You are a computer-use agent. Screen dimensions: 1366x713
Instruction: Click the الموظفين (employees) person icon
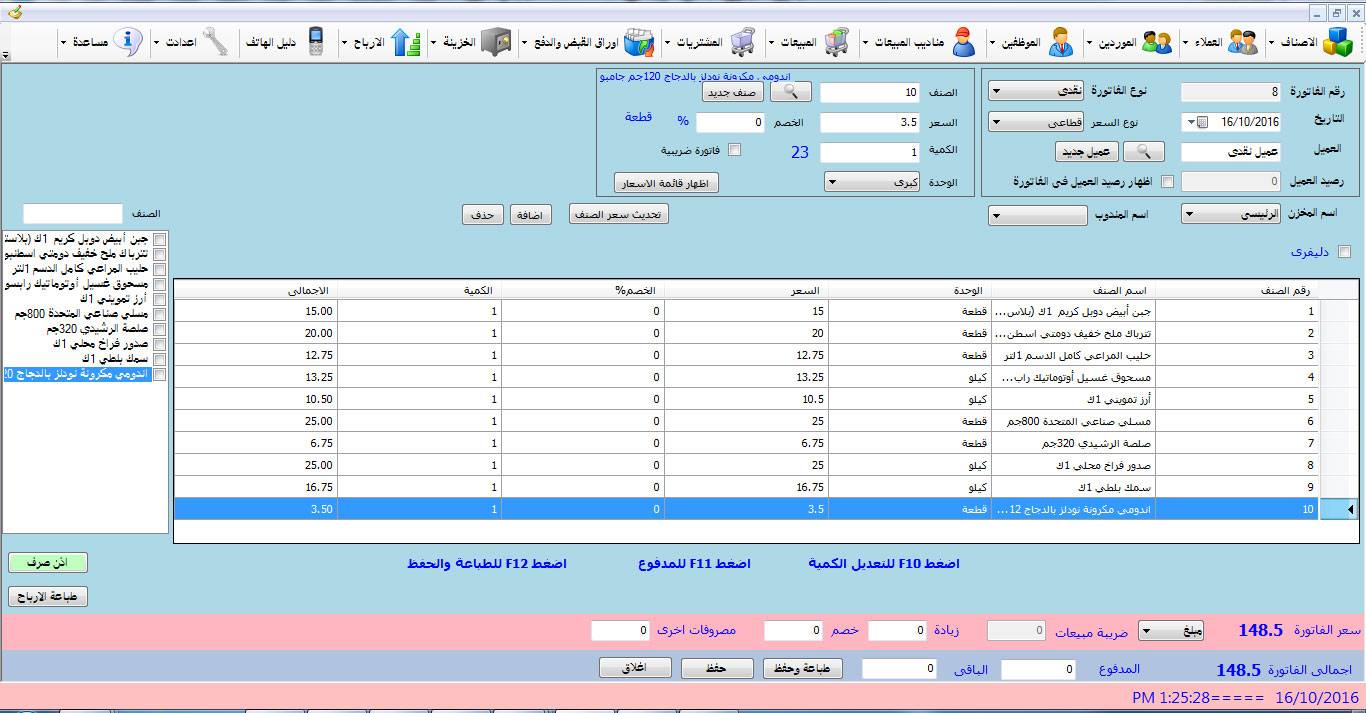(x=1062, y=42)
